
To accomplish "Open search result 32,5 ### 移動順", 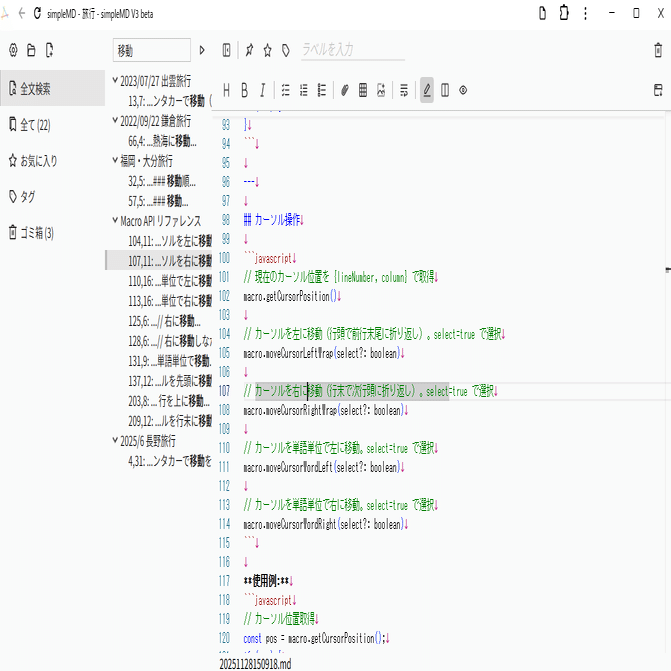I will coord(159,181).
